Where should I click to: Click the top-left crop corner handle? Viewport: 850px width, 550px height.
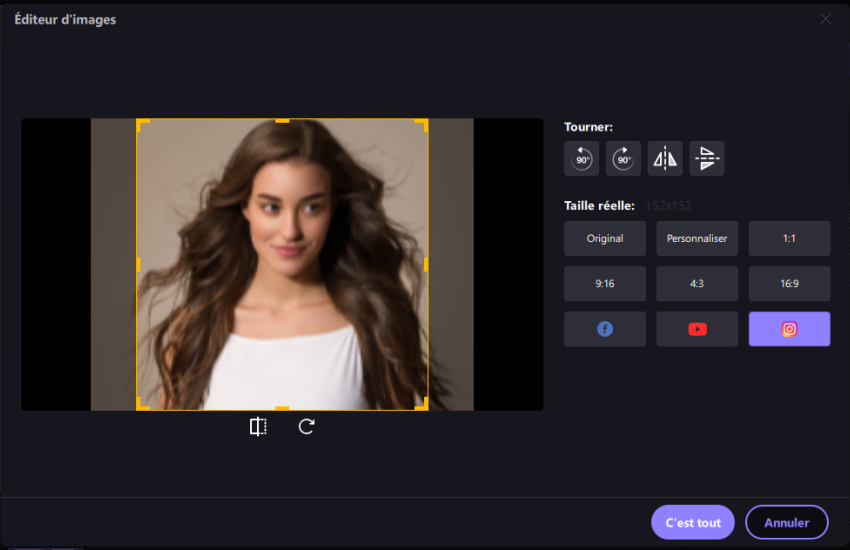coord(140,123)
